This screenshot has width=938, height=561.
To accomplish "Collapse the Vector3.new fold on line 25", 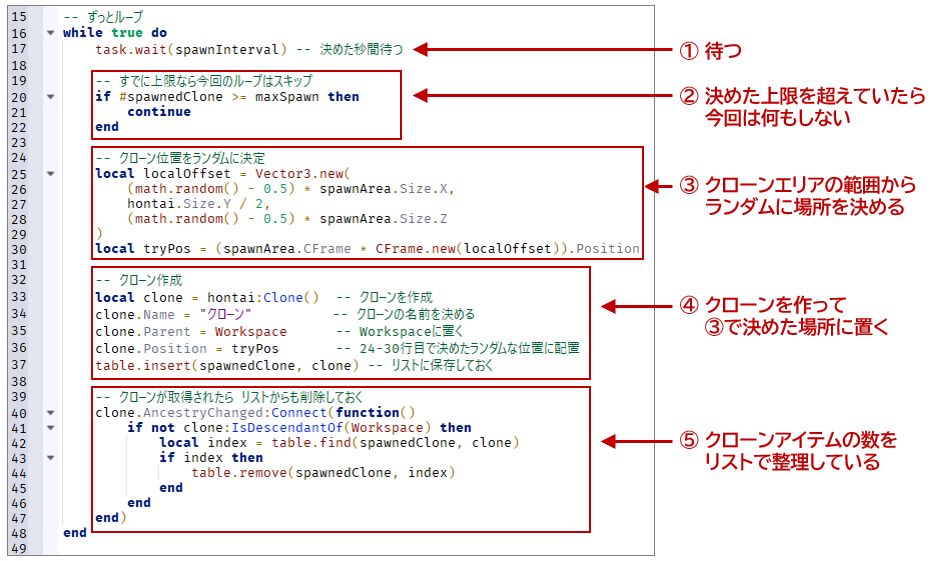I will click(51, 174).
